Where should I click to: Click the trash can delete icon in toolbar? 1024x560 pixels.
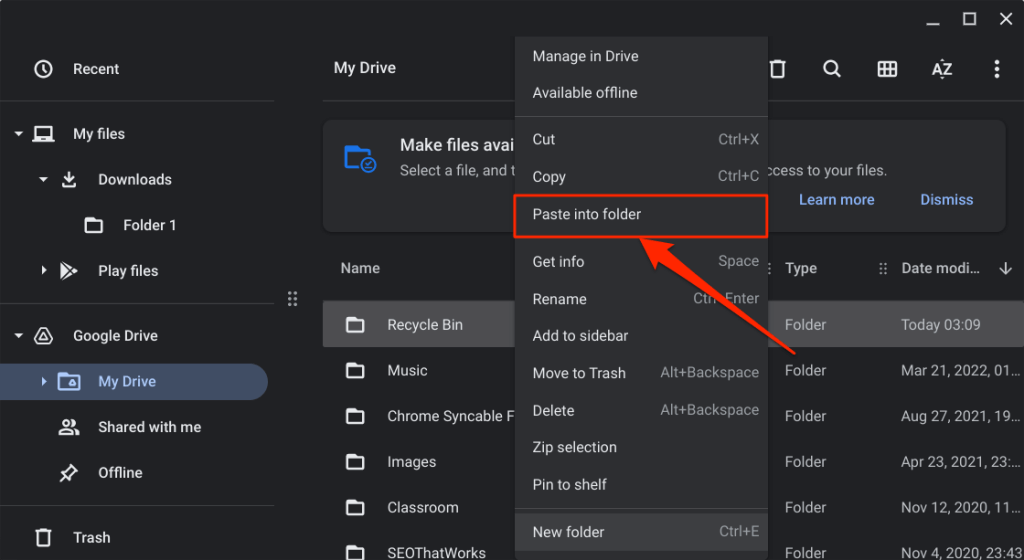tap(777, 69)
